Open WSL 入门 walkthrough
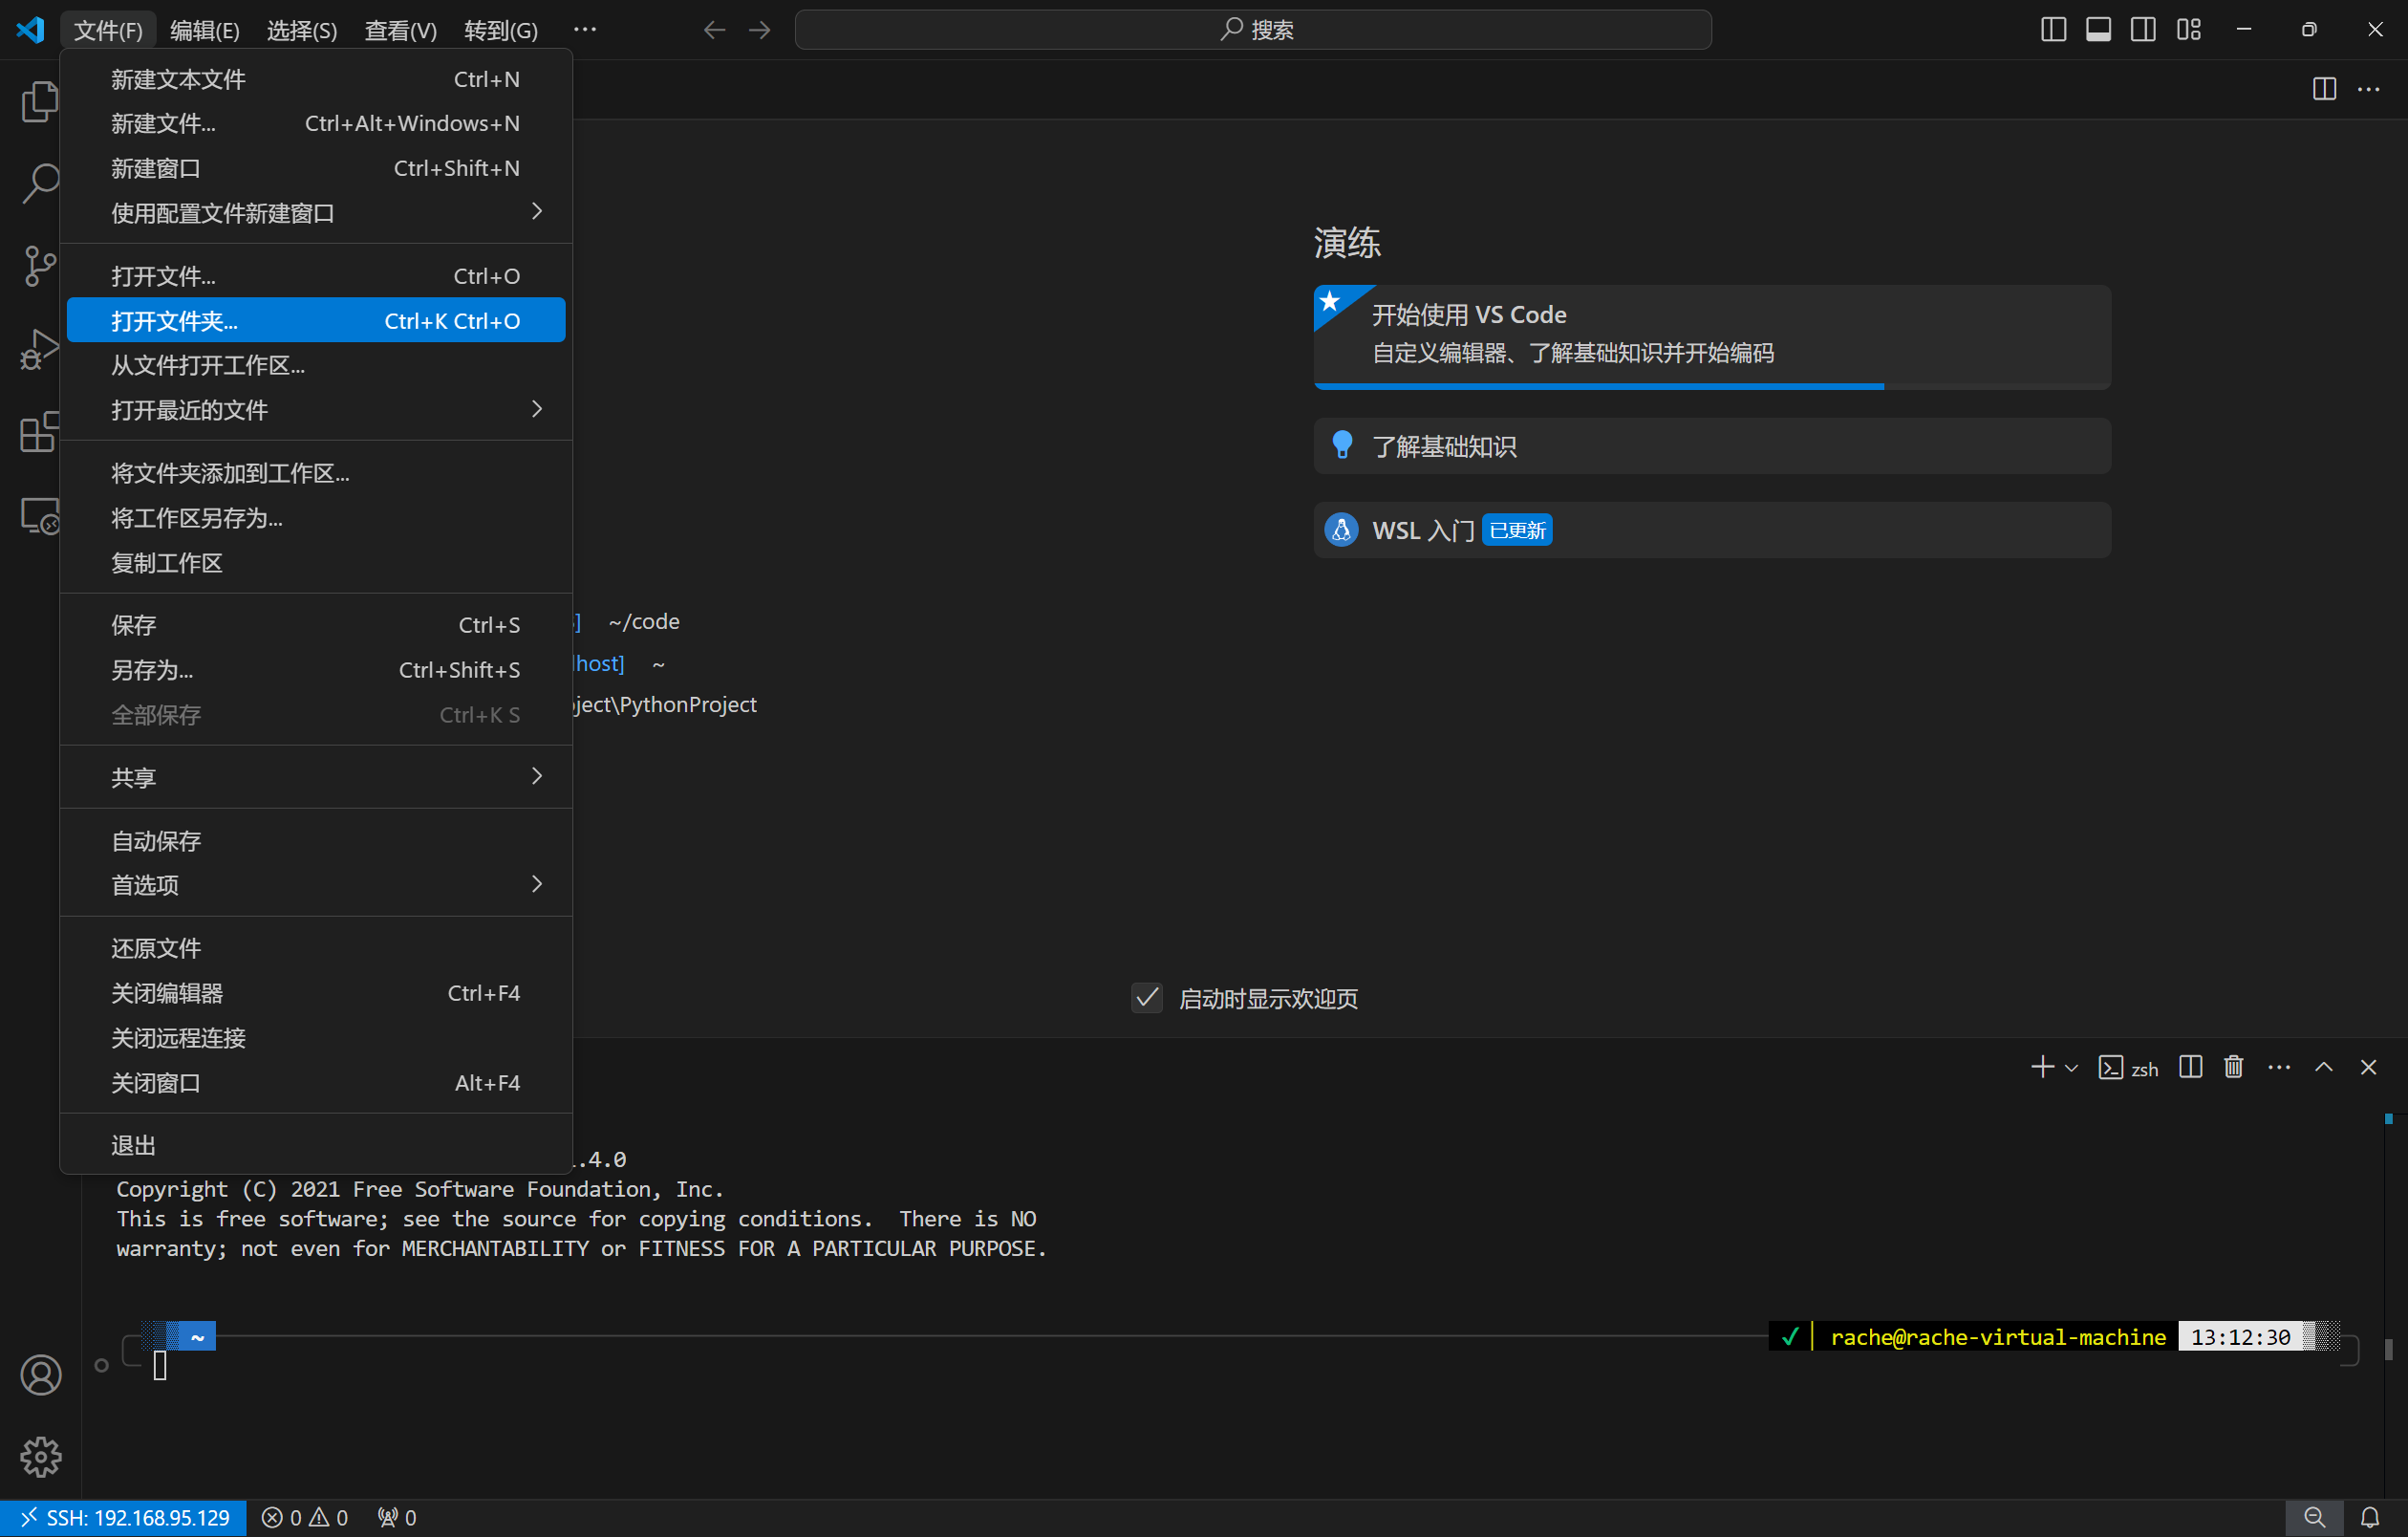2408x1537 pixels. pos(1712,530)
